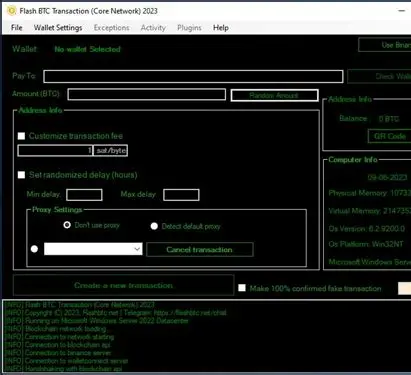Click the 09-06-2023 date text

387,177
